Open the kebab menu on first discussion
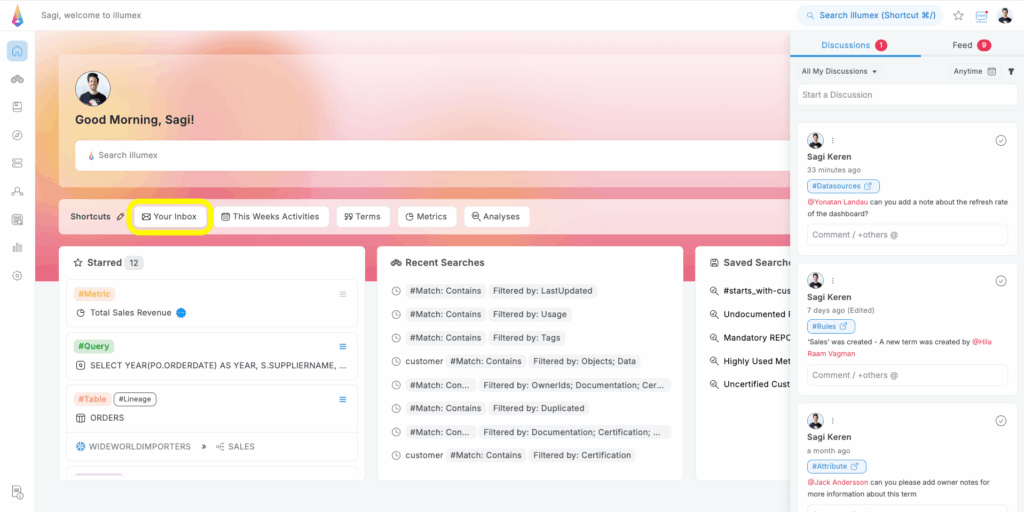The height and width of the screenshot is (512, 1024). tap(833, 141)
